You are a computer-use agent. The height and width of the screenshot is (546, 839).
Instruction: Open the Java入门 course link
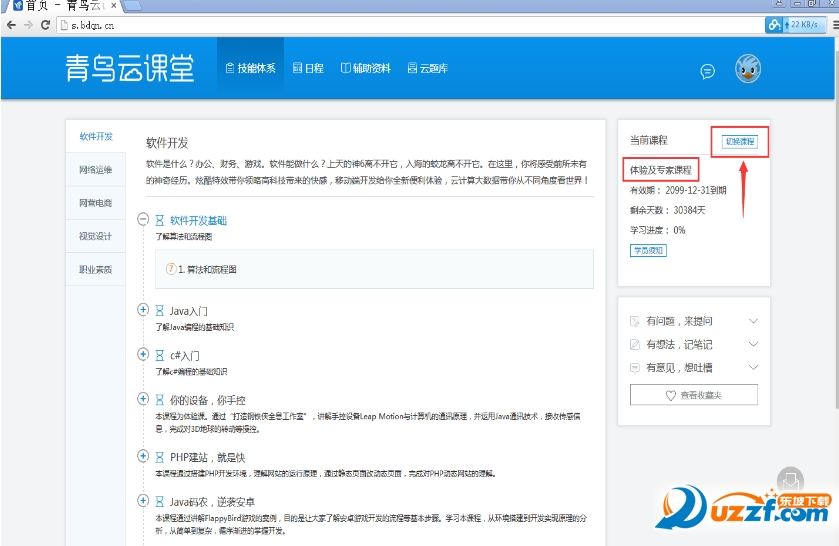pos(188,311)
